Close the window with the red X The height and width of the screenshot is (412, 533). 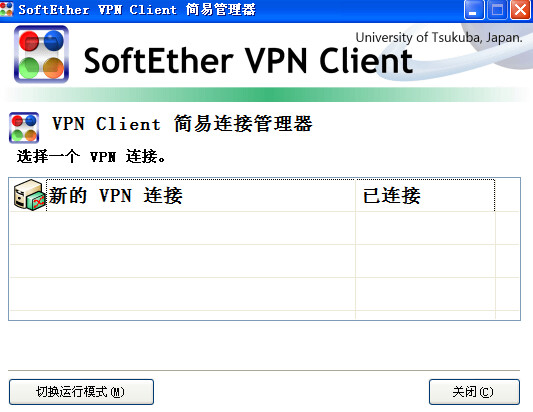click(520, 10)
